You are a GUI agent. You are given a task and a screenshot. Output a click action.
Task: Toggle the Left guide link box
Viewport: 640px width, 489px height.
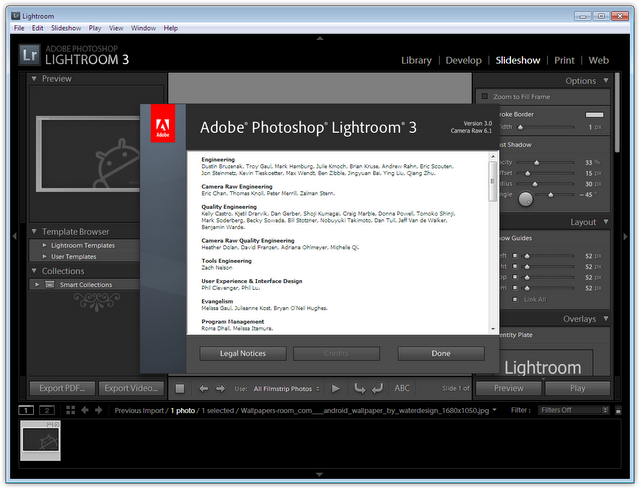coord(515,256)
